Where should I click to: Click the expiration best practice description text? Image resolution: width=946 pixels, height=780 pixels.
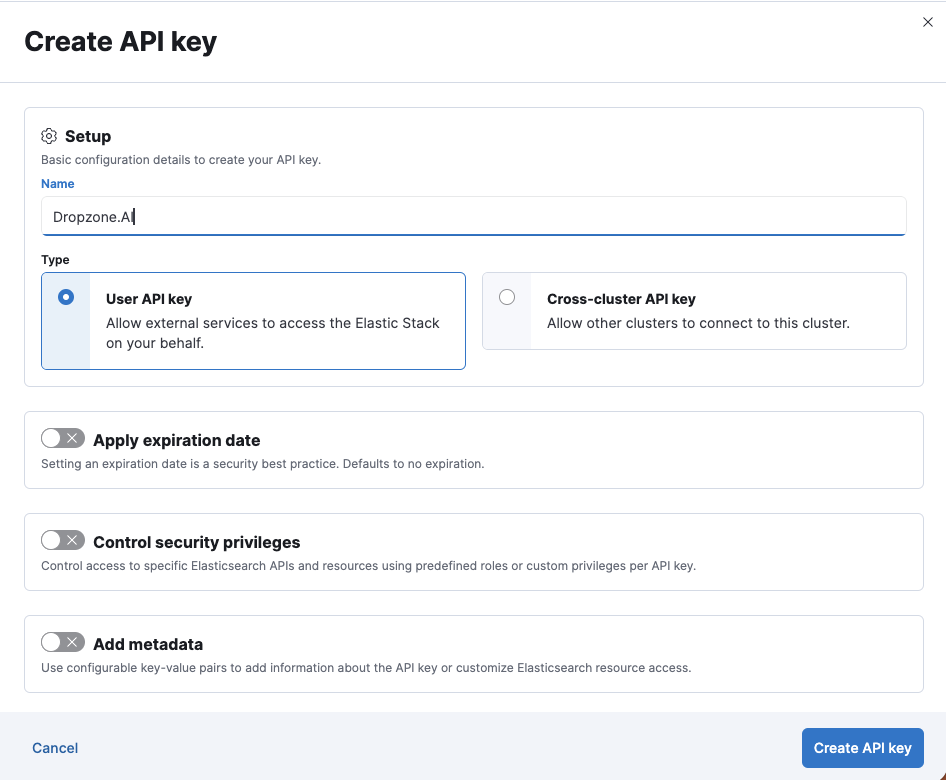[x=262, y=464]
